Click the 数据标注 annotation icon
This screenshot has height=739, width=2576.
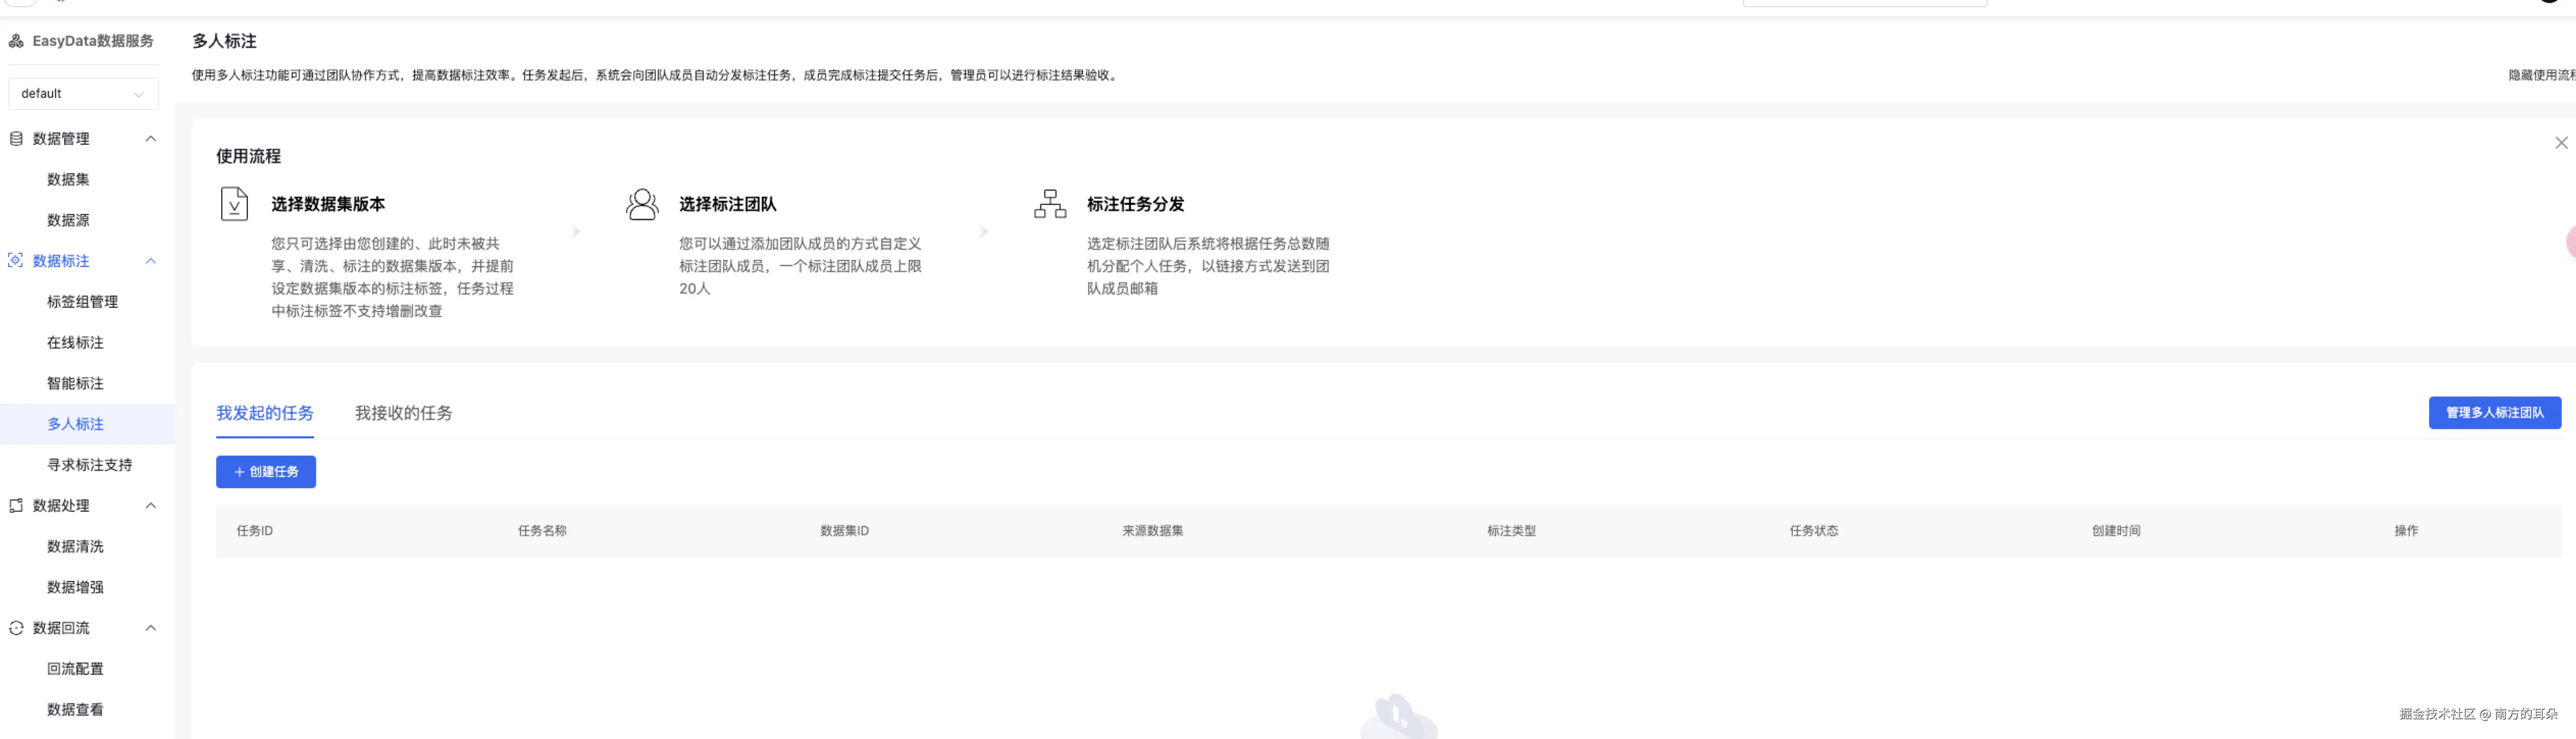pos(16,261)
